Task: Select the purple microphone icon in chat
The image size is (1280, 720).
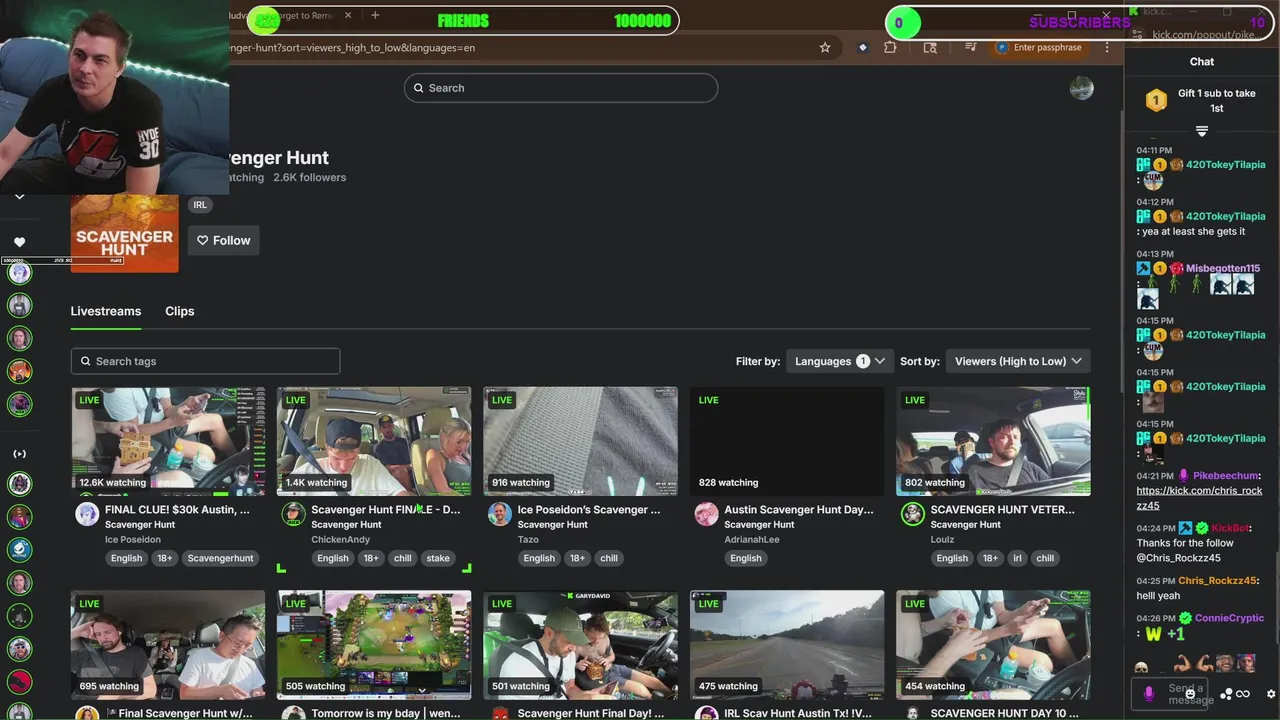Action: [x=1149, y=692]
